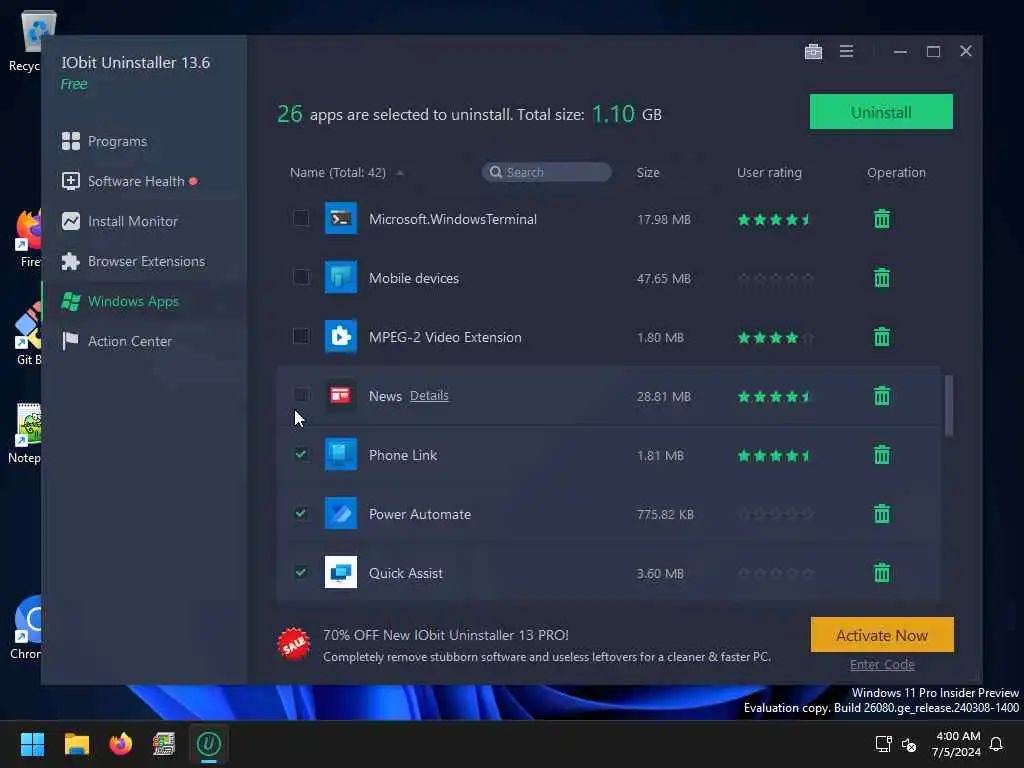Check the Mobile devices checkbox

(x=301, y=277)
